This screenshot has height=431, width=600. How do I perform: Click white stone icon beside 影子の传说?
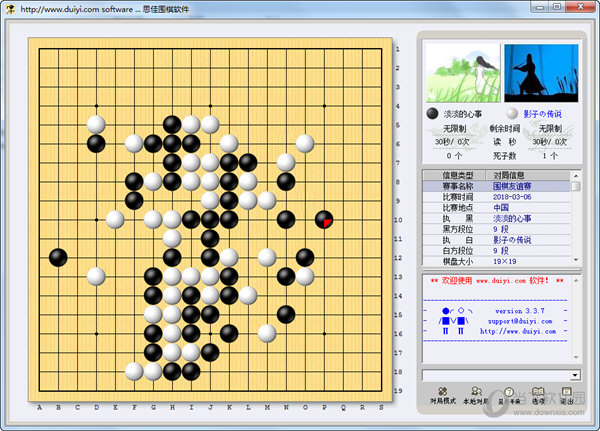point(512,113)
